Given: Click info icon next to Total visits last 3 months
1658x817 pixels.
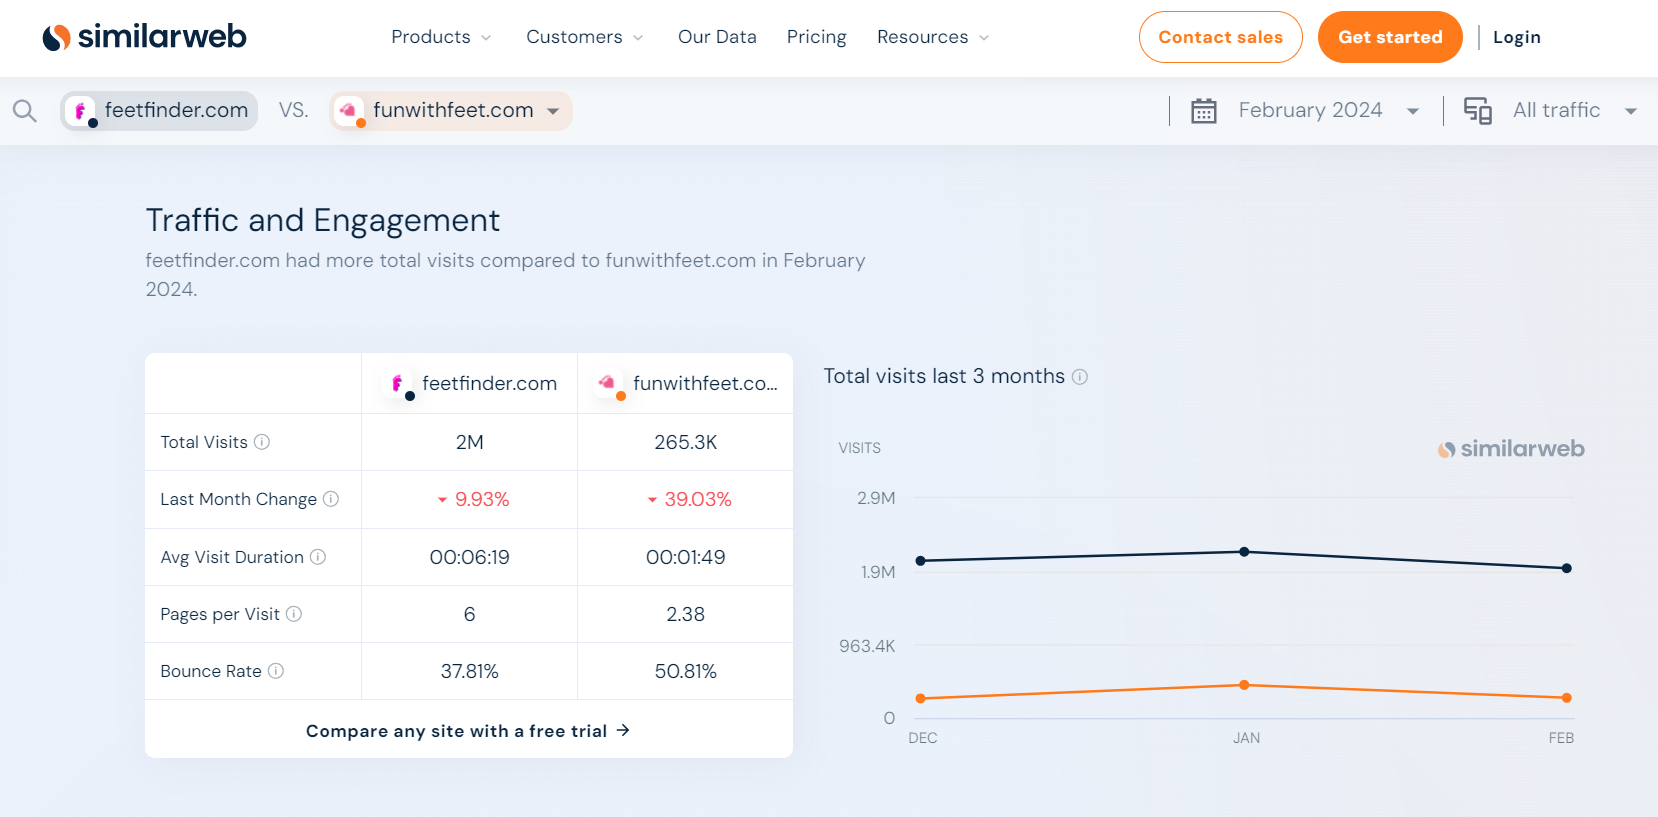Looking at the screenshot, I should (1080, 377).
